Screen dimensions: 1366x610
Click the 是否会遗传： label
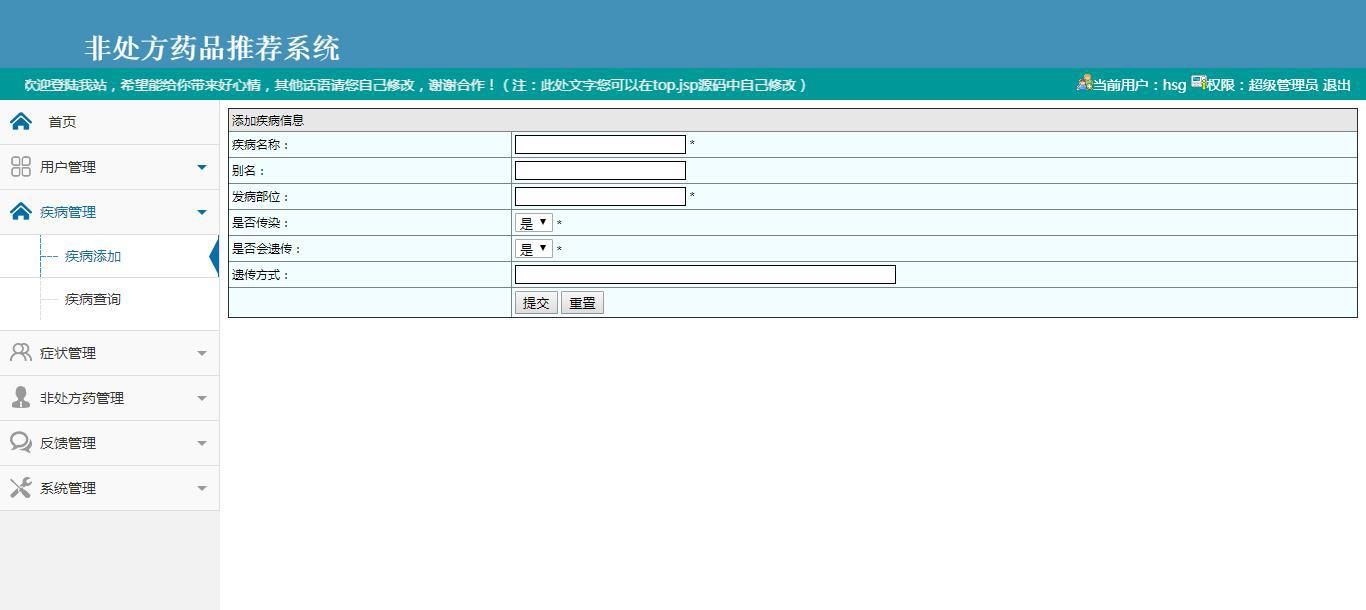tap(266, 249)
